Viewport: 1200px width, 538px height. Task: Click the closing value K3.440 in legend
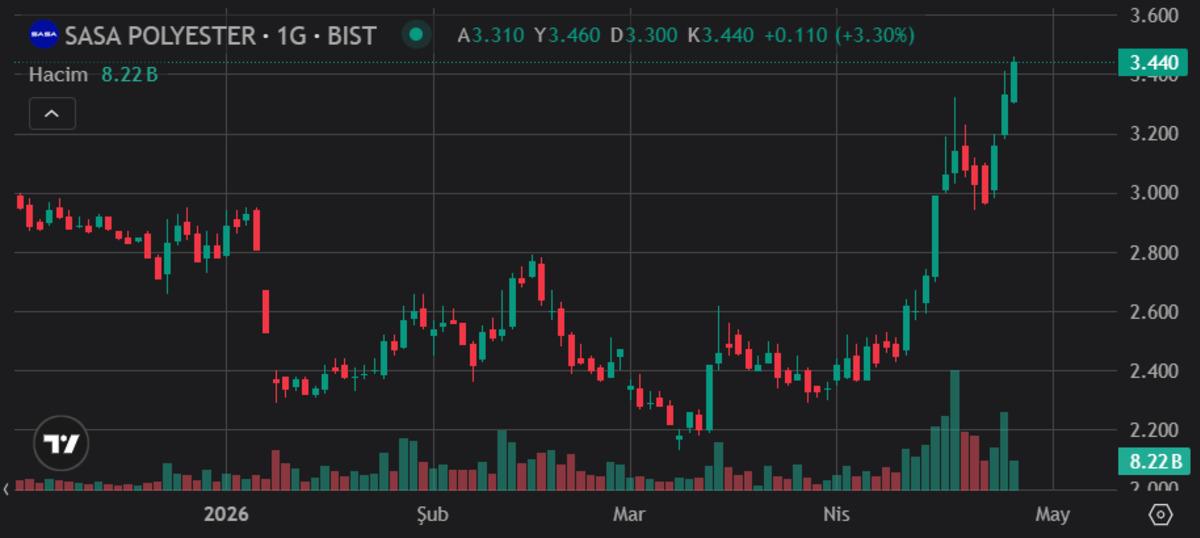(716, 36)
